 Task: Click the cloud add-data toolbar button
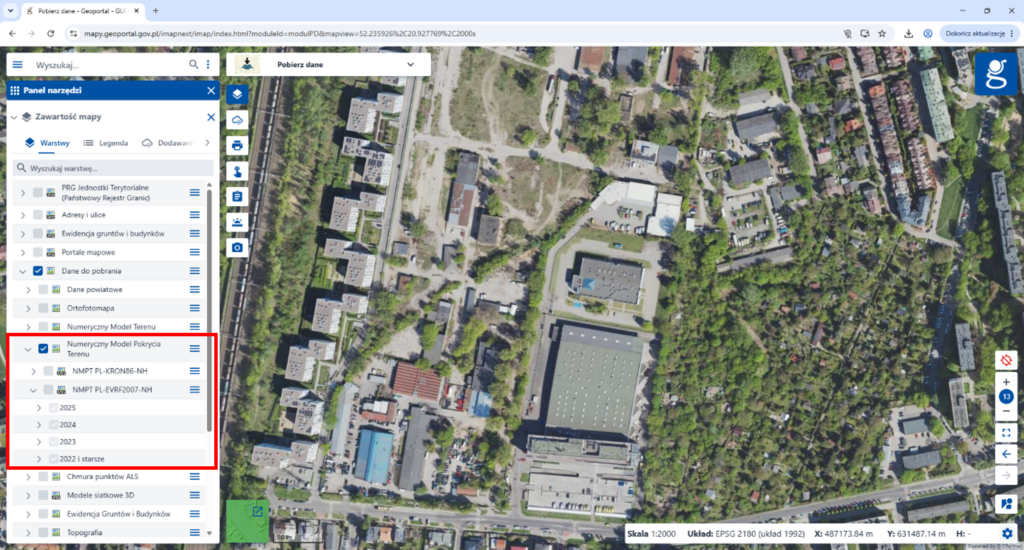click(x=237, y=120)
